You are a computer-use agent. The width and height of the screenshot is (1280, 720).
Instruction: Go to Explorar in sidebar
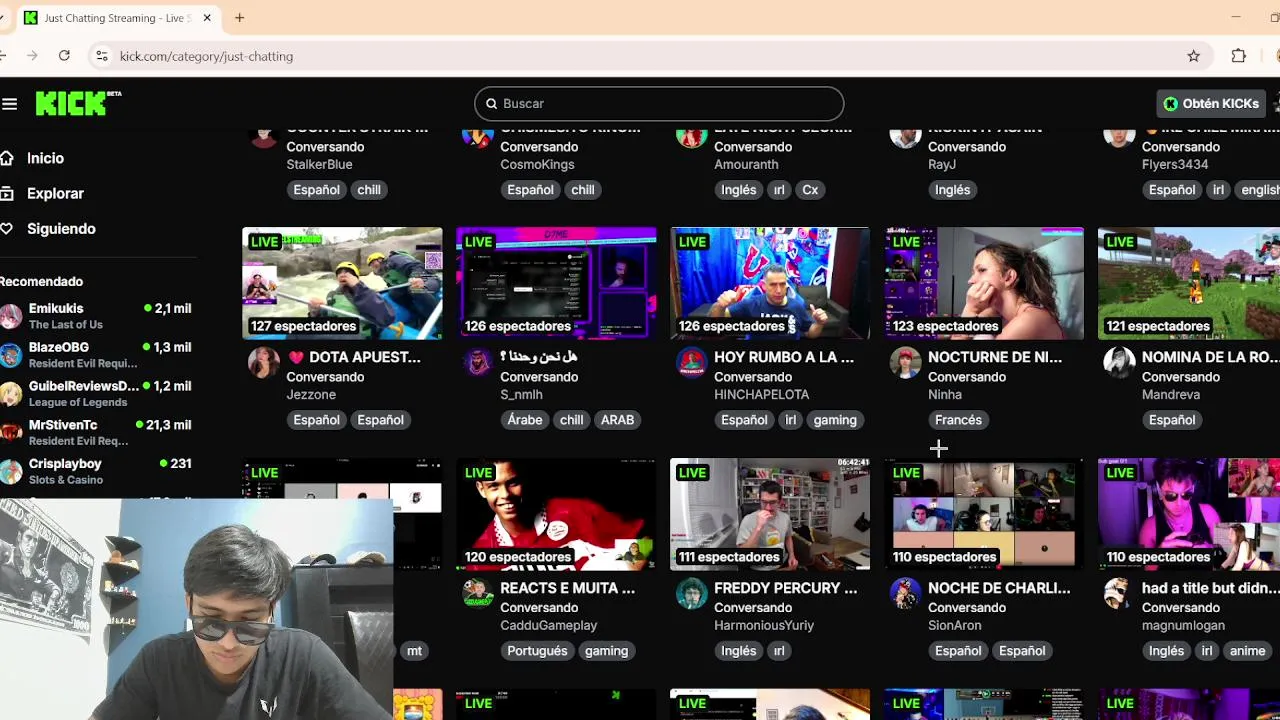click(x=55, y=193)
